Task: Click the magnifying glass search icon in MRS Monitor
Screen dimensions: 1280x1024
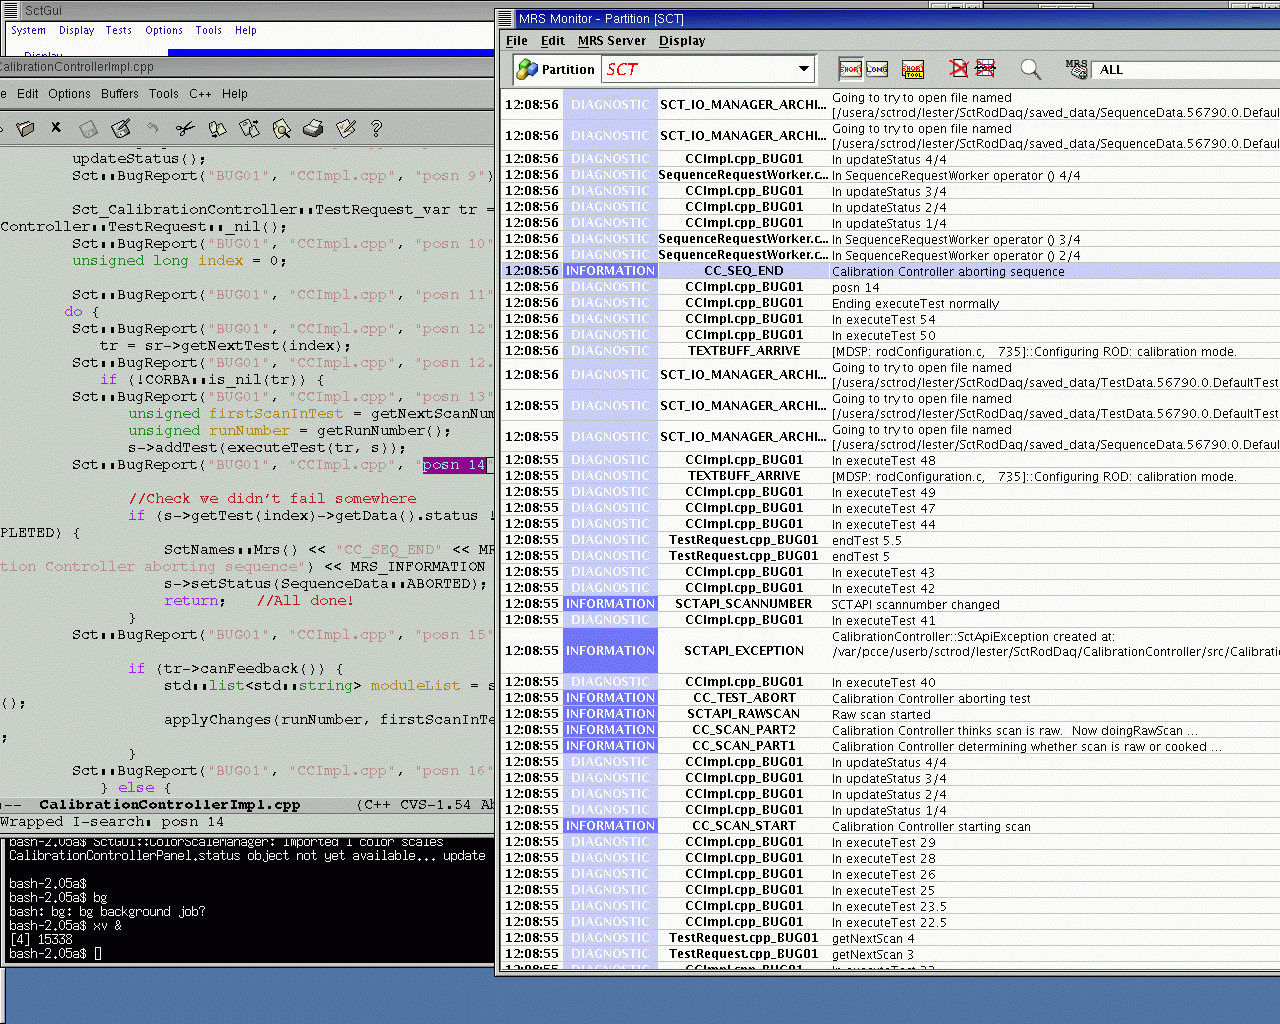Action: click(1030, 69)
